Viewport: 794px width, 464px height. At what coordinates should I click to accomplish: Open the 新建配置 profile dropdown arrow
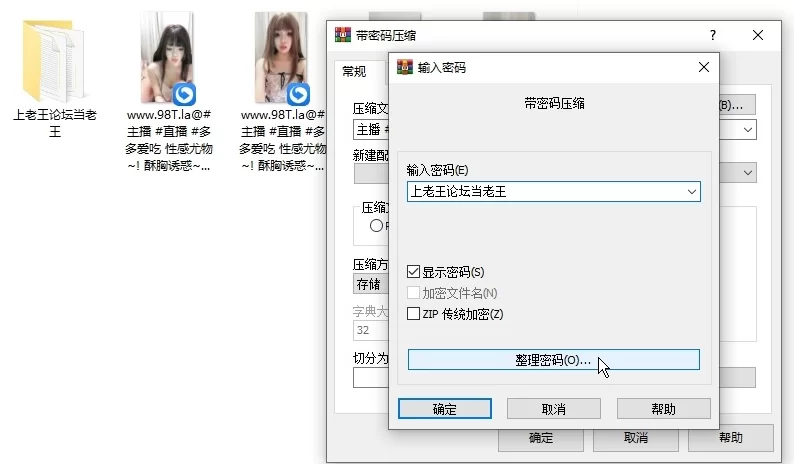pyautogui.click(x=747, y=173)
